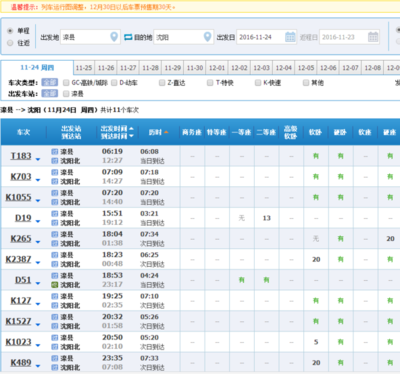The image size is (400, 374).
Task: Click arrival station icon in K1055 row
Action: (55, 202)
